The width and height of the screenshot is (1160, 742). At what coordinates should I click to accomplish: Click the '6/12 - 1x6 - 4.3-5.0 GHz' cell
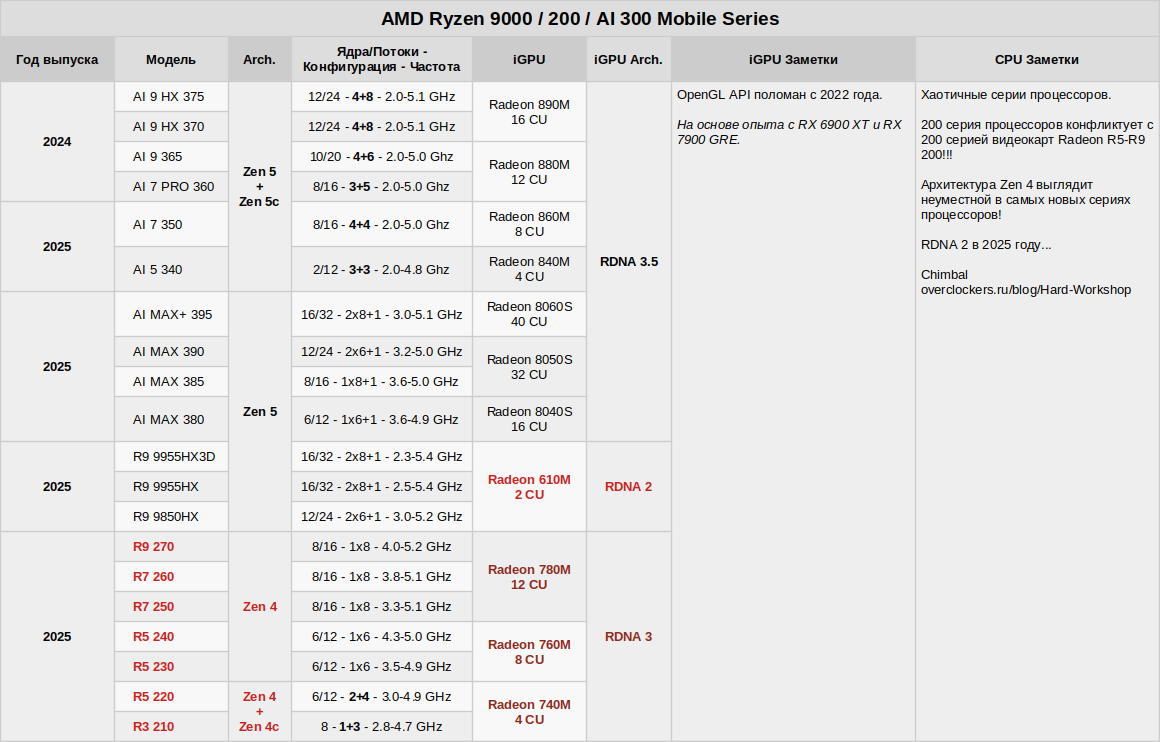pos(382,636)
